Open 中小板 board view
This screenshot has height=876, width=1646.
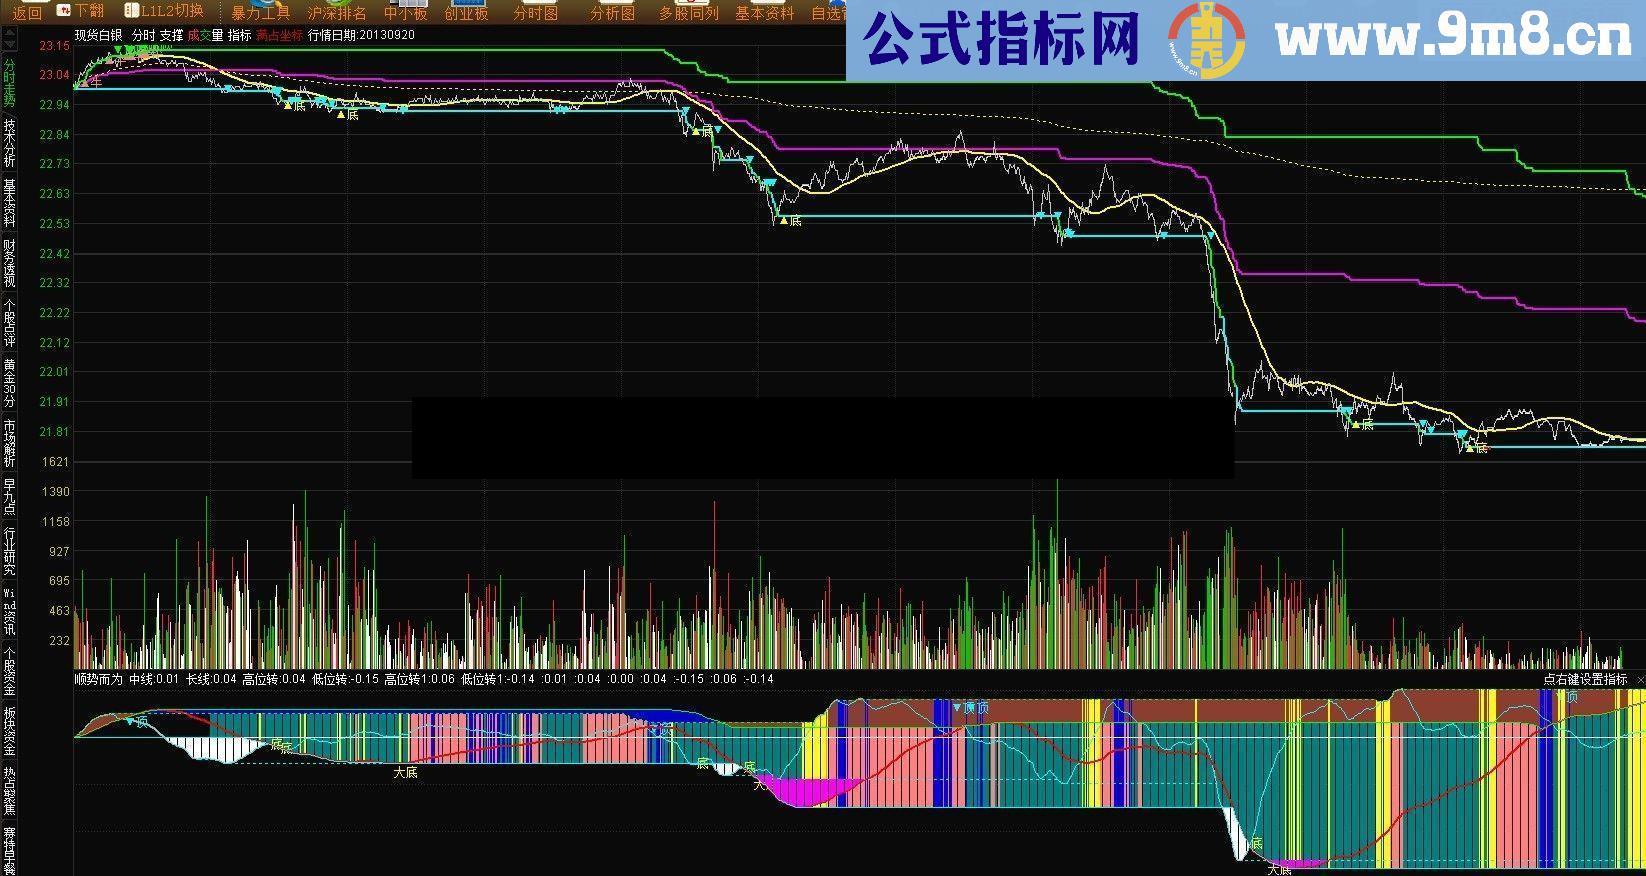405,13
